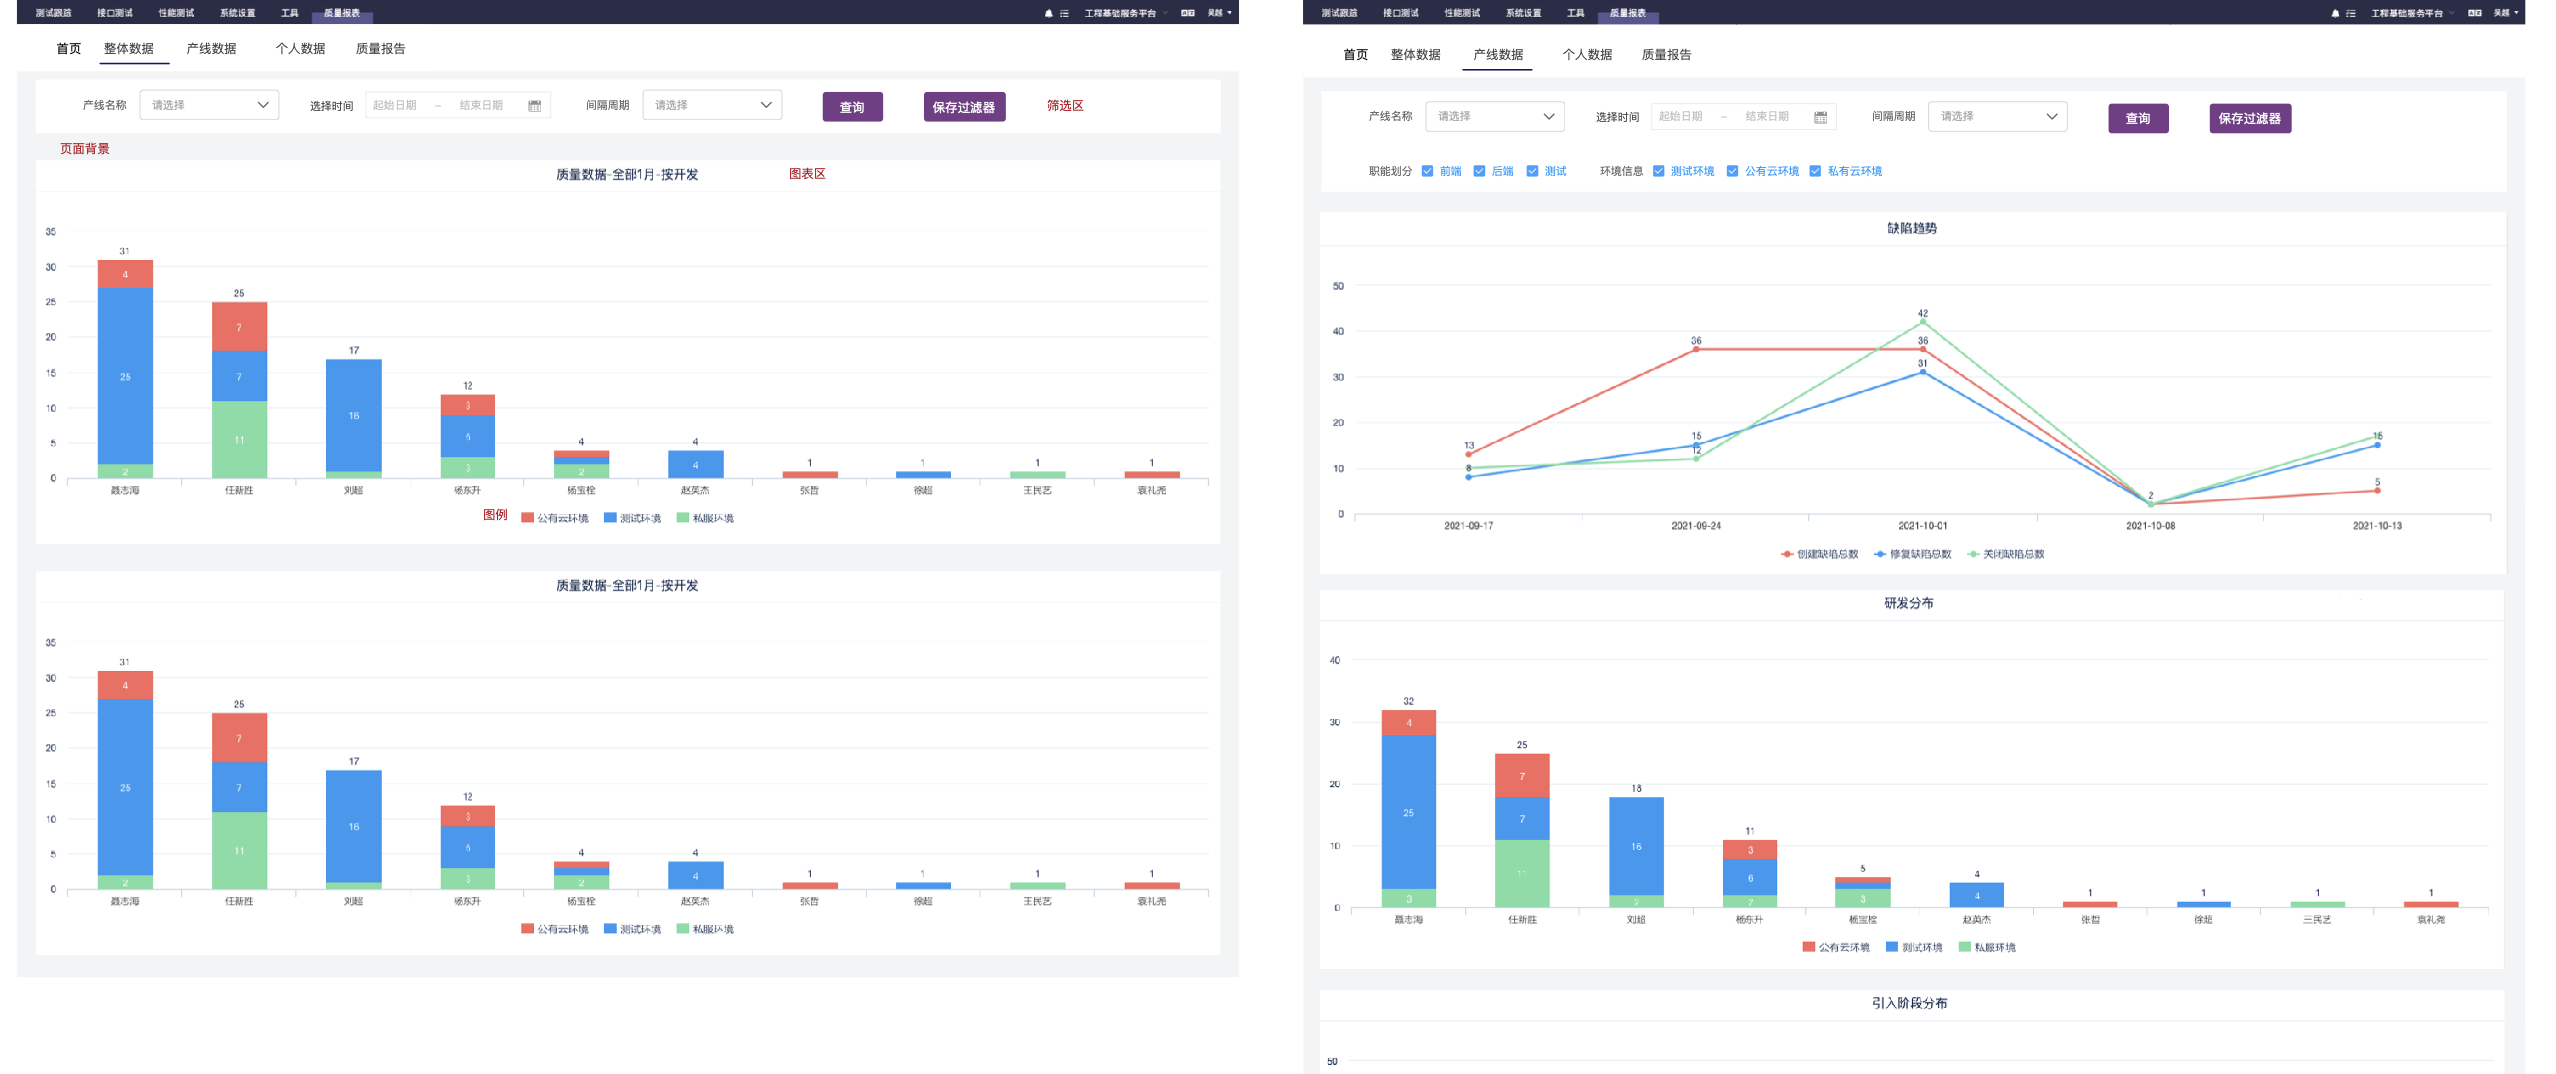Open 系统设置 menu in right page navbar
This screenshot has width=2556, height=1074.
click(1523, 13)
